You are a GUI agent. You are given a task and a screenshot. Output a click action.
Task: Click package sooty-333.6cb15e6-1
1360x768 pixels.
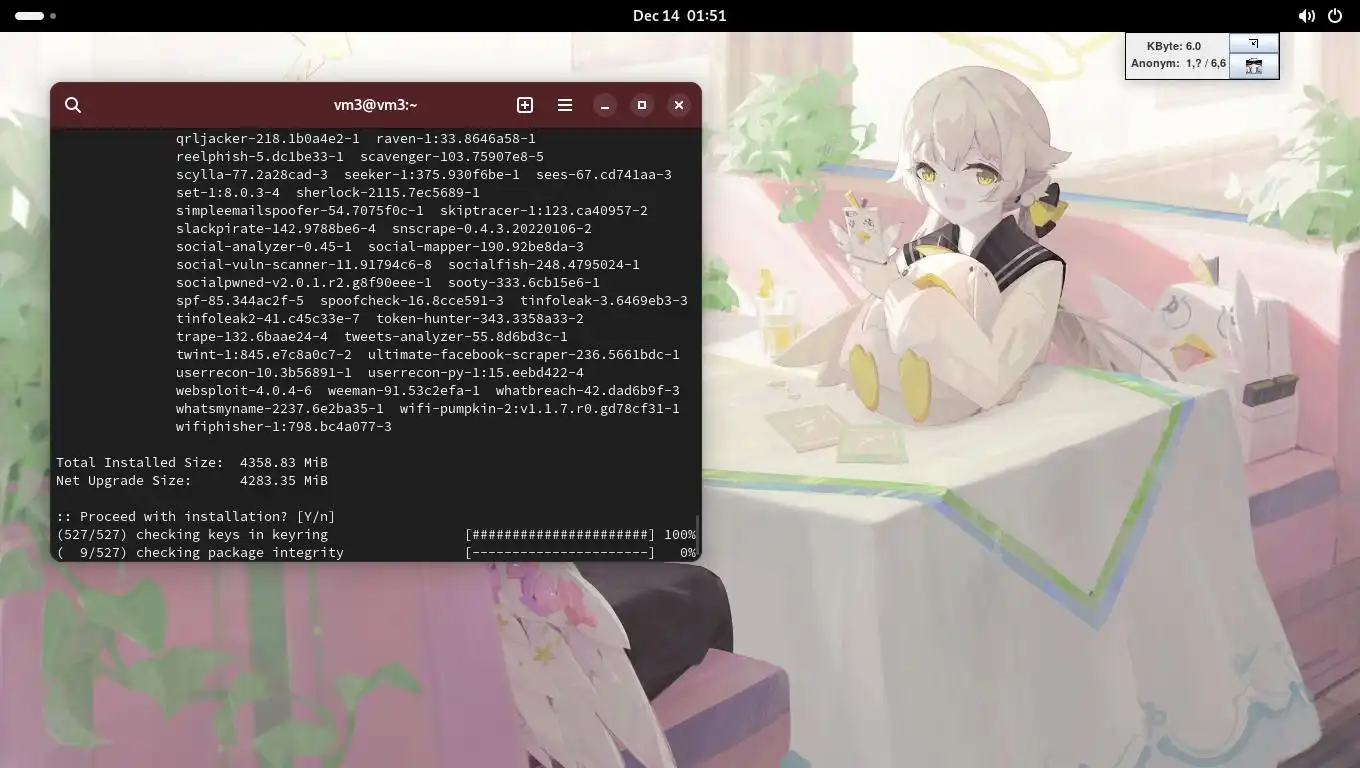pyautogui.click(x=524, y=283)
